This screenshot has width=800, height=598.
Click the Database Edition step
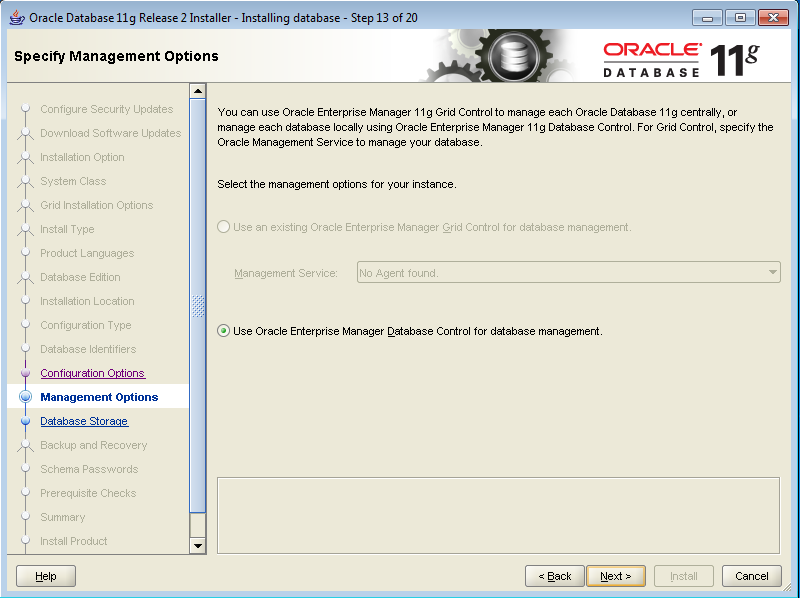[80, 277]
